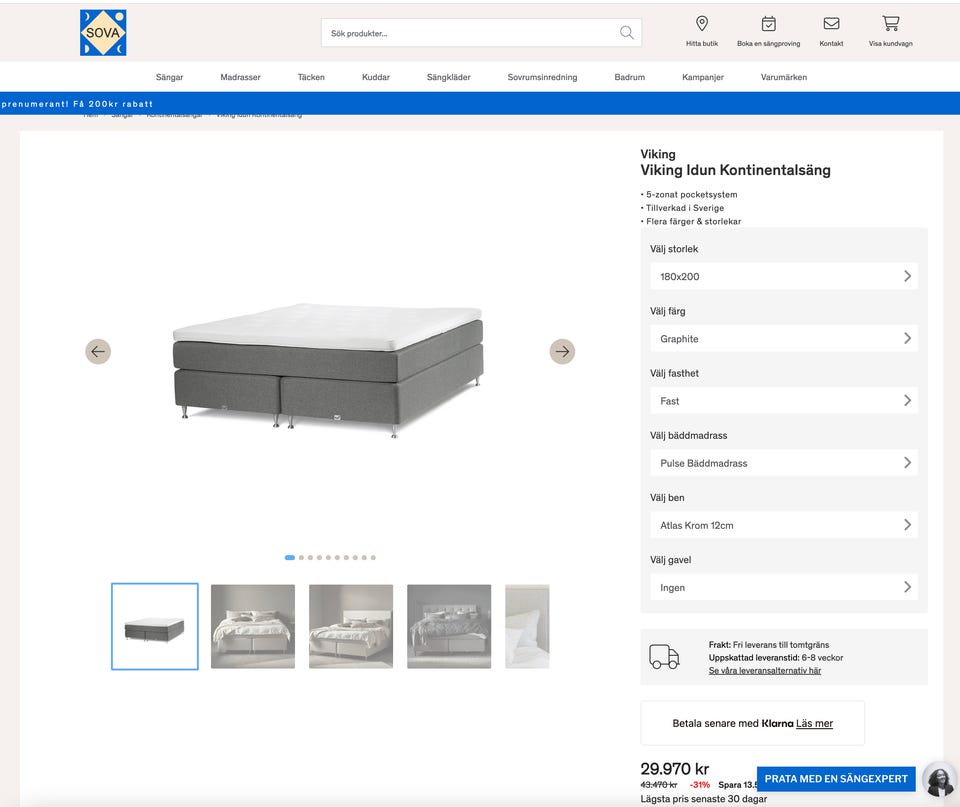The image size is (960, 807).
Task: Open the Välj ben Atlas Krom selector
Action: tap(783, 525)
